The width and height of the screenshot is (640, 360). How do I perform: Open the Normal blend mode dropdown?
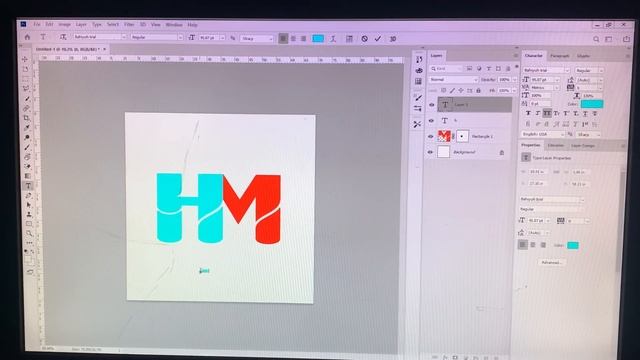coord(453,80)
